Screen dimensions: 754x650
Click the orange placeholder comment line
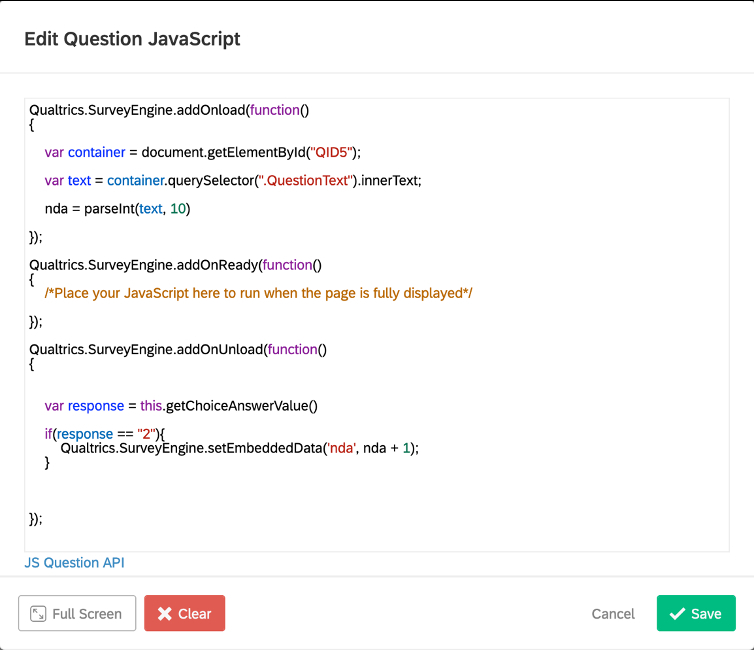point(258,293)
